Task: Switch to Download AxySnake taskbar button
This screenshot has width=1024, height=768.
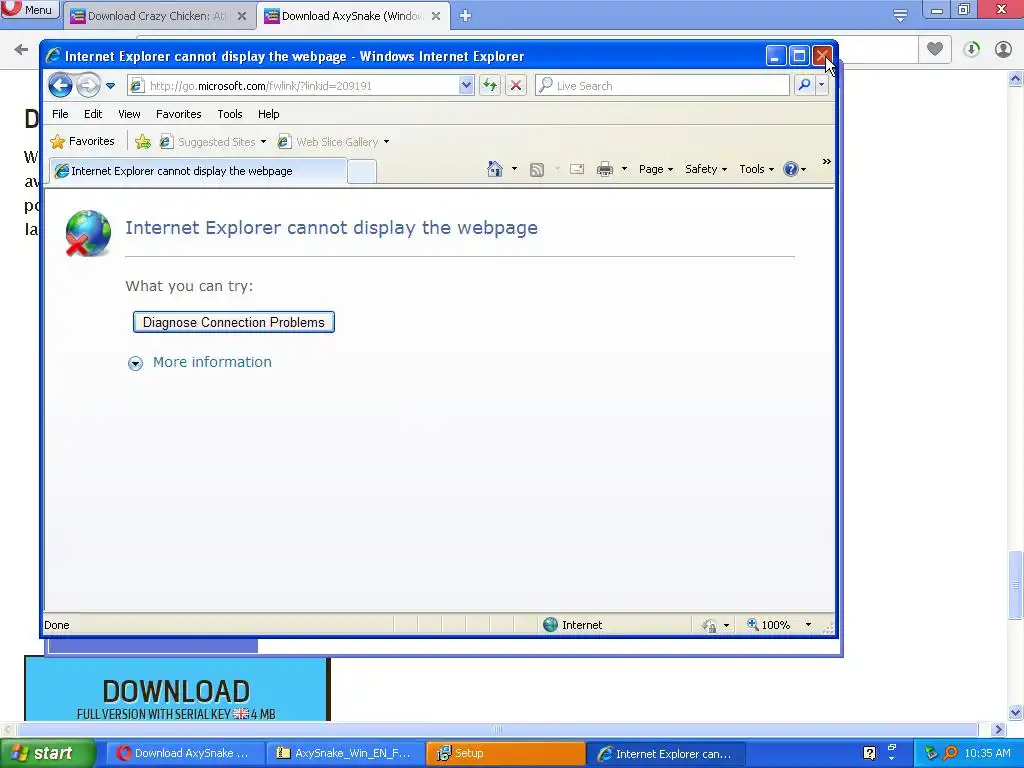Action: pos(185,754)
